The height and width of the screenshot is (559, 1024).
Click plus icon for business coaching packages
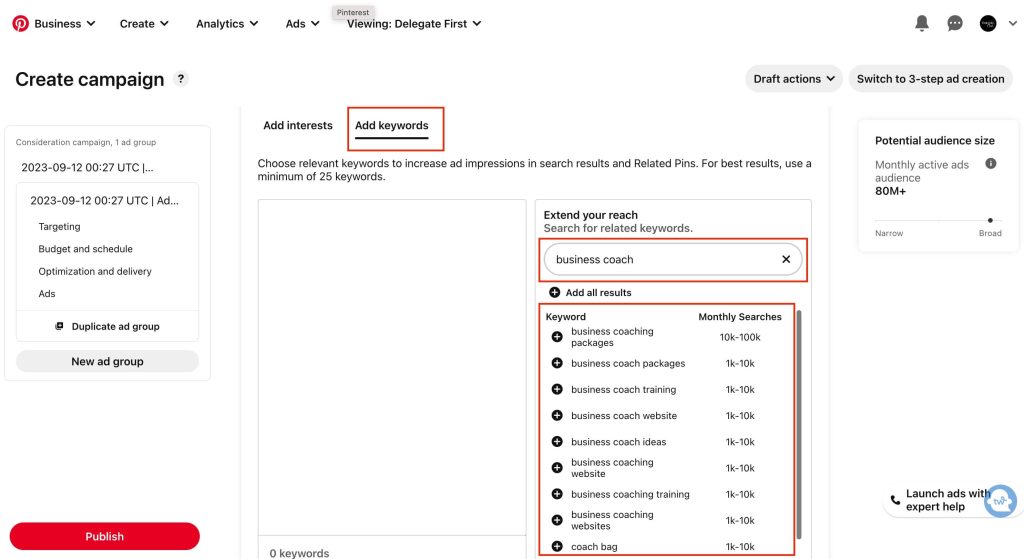pos(557,337)
